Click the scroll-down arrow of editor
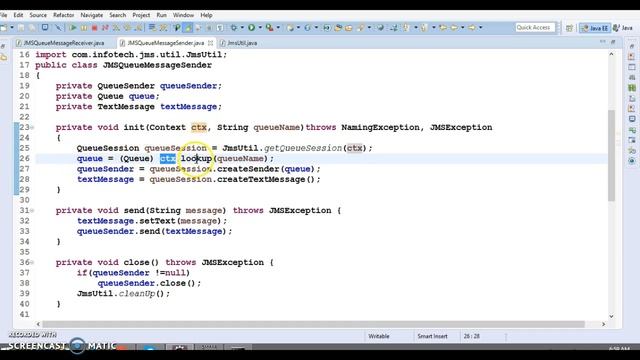Screen dimensions: 640x360 611,316
